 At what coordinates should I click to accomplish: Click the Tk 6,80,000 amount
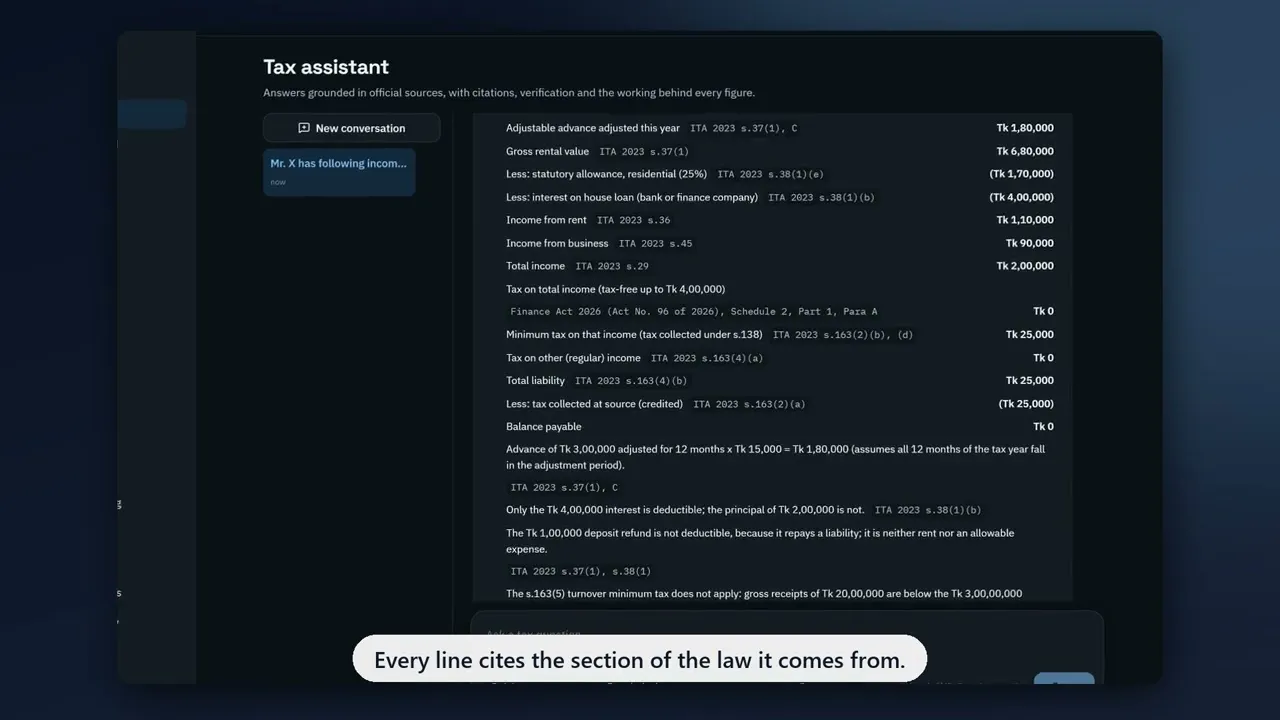tap(1025, 151)
